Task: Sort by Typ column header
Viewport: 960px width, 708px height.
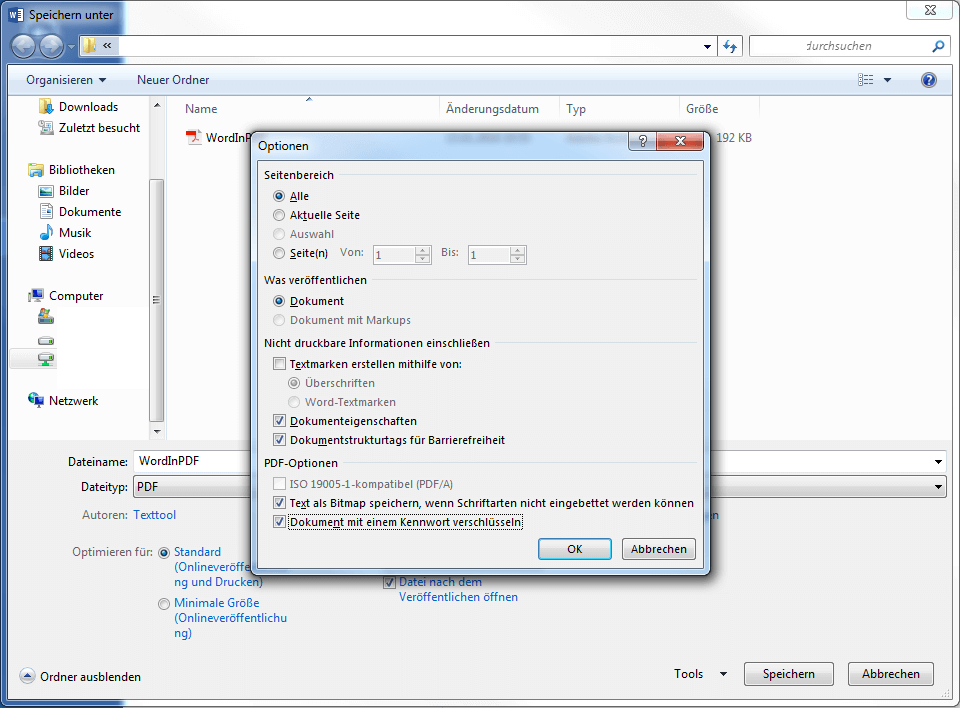Action: (576, 108)
